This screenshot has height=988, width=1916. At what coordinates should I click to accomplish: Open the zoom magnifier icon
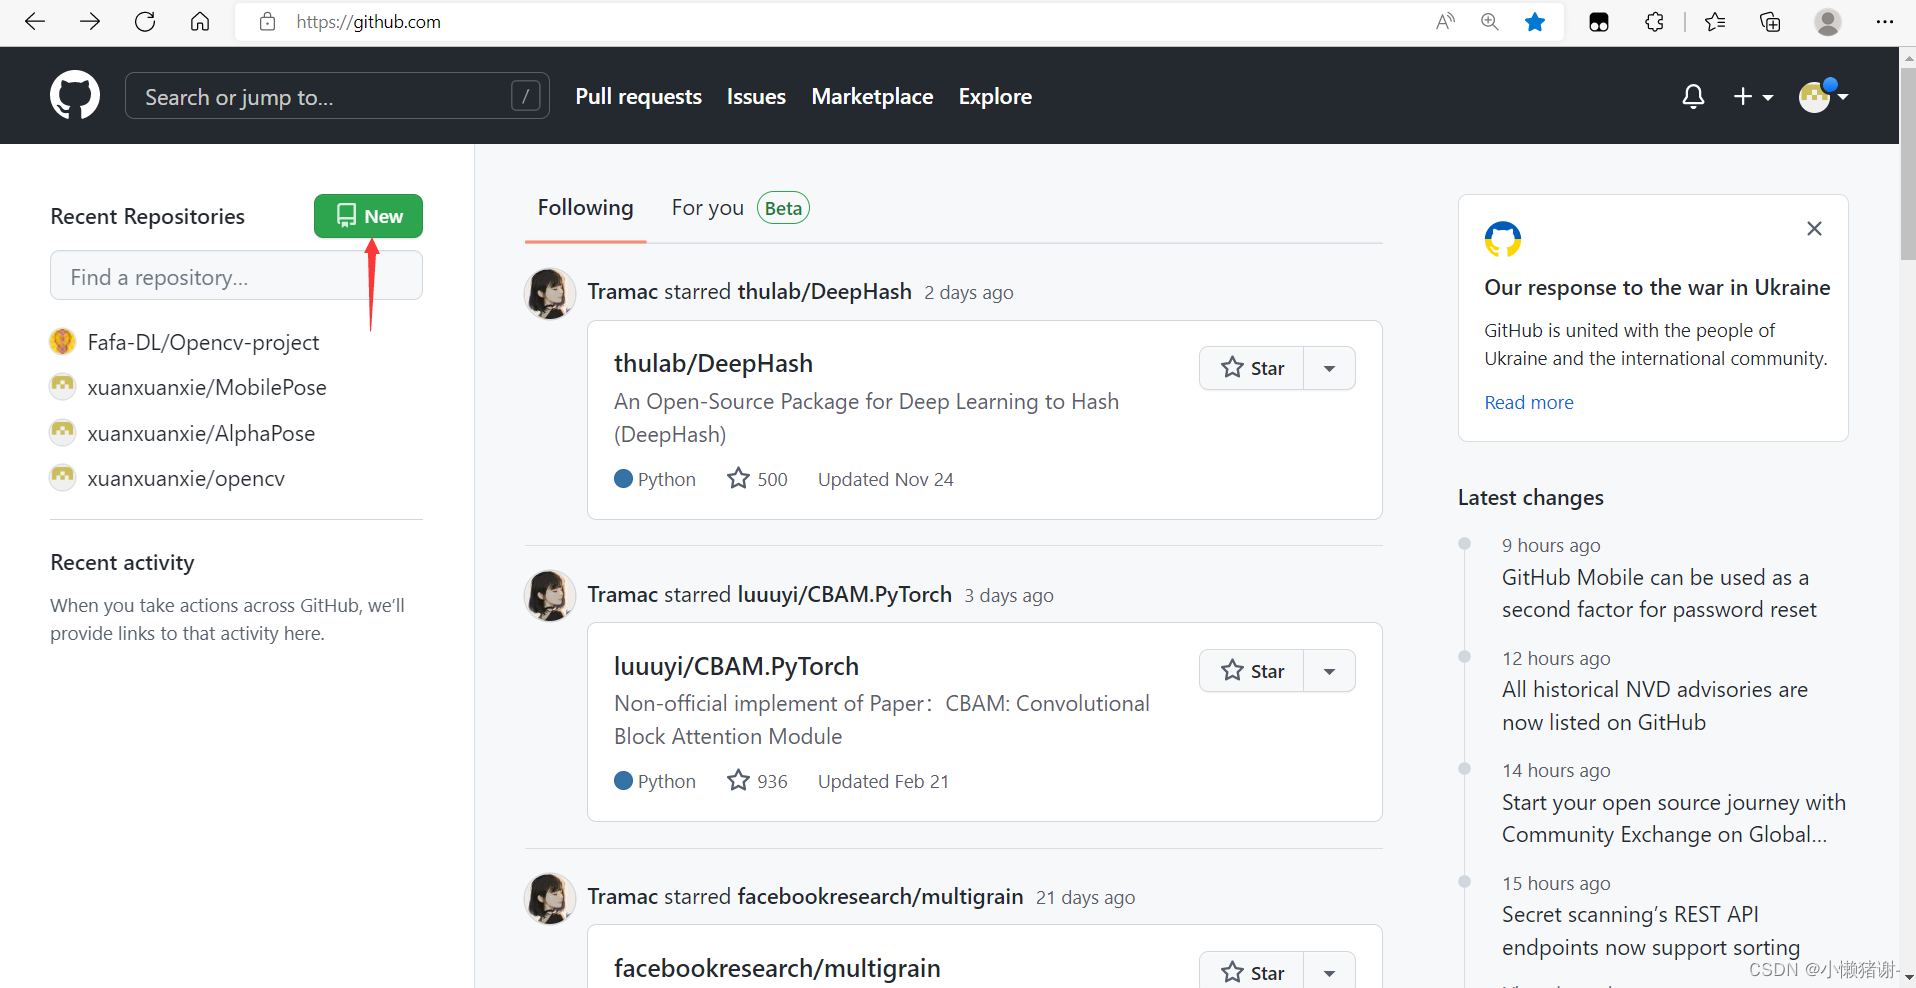(x=1490, y=21)
